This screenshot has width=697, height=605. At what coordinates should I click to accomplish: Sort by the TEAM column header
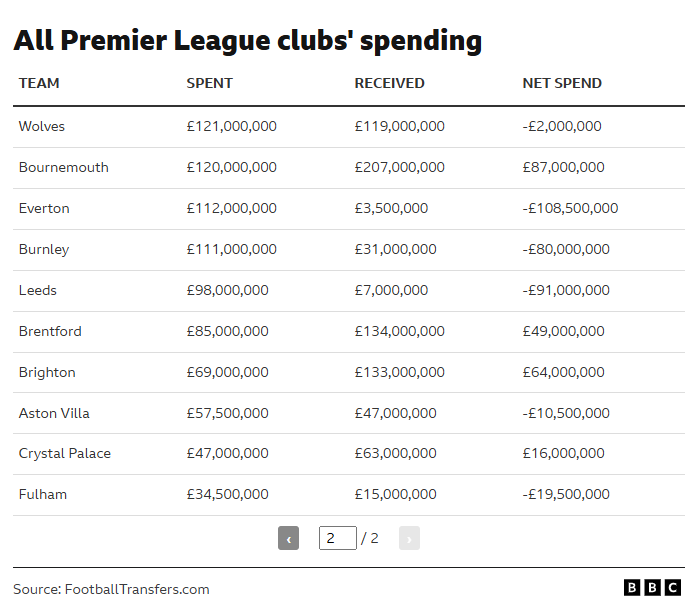[x=39, y=83]
